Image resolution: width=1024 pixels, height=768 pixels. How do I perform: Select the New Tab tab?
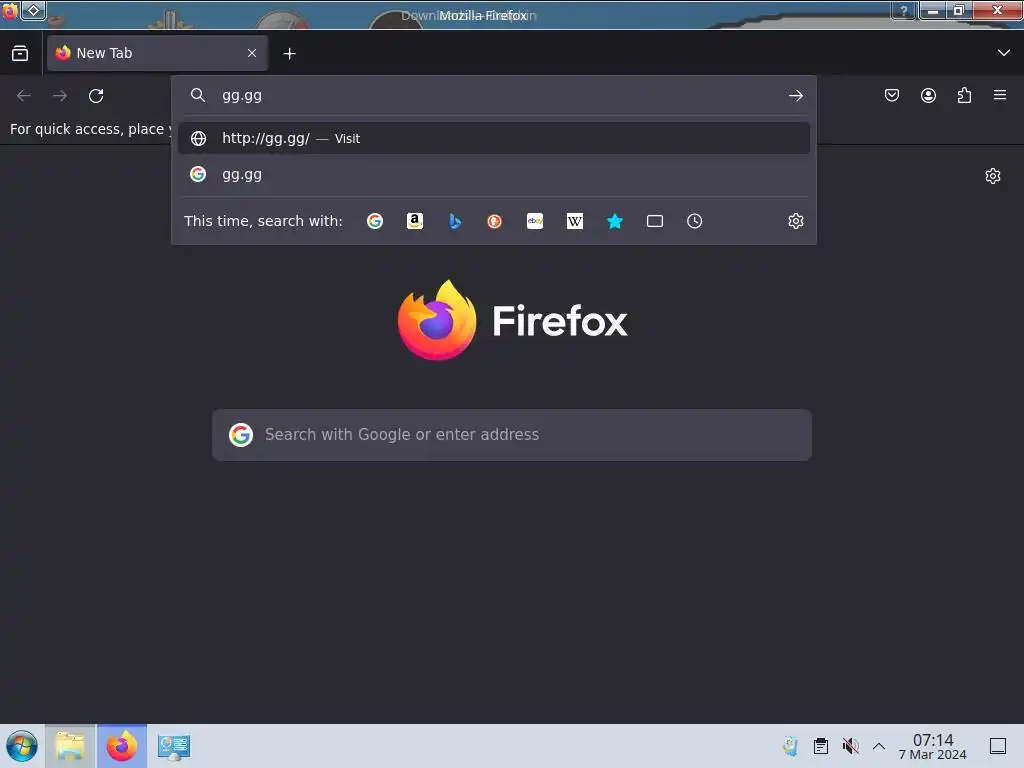157,54
